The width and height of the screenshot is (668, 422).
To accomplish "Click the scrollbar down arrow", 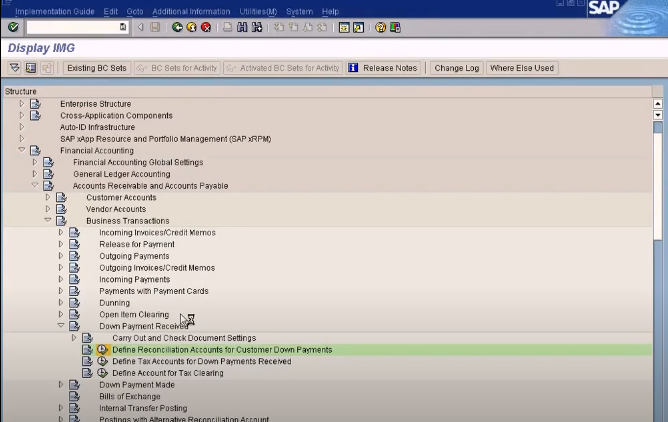I will 658,115.
